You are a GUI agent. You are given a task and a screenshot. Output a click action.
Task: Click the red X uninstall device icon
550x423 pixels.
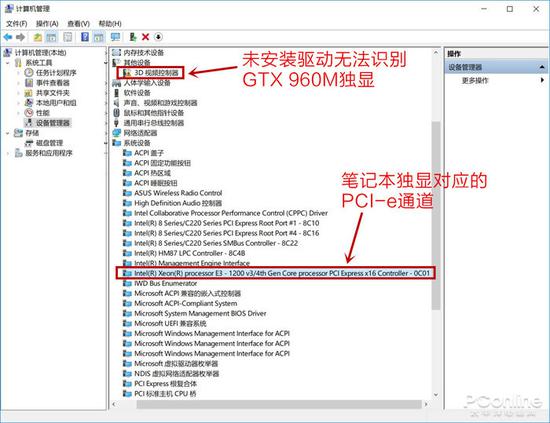pos(146,37)
